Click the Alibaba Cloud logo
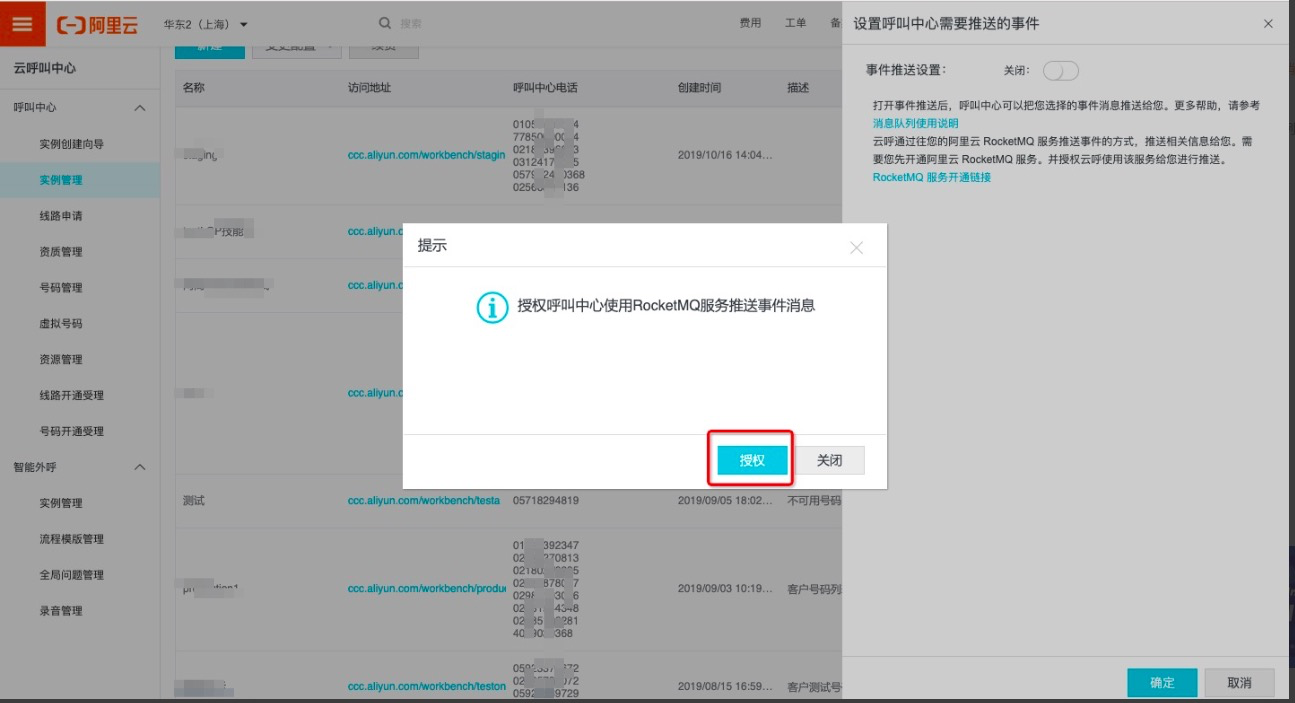 [x=97, y=24]
